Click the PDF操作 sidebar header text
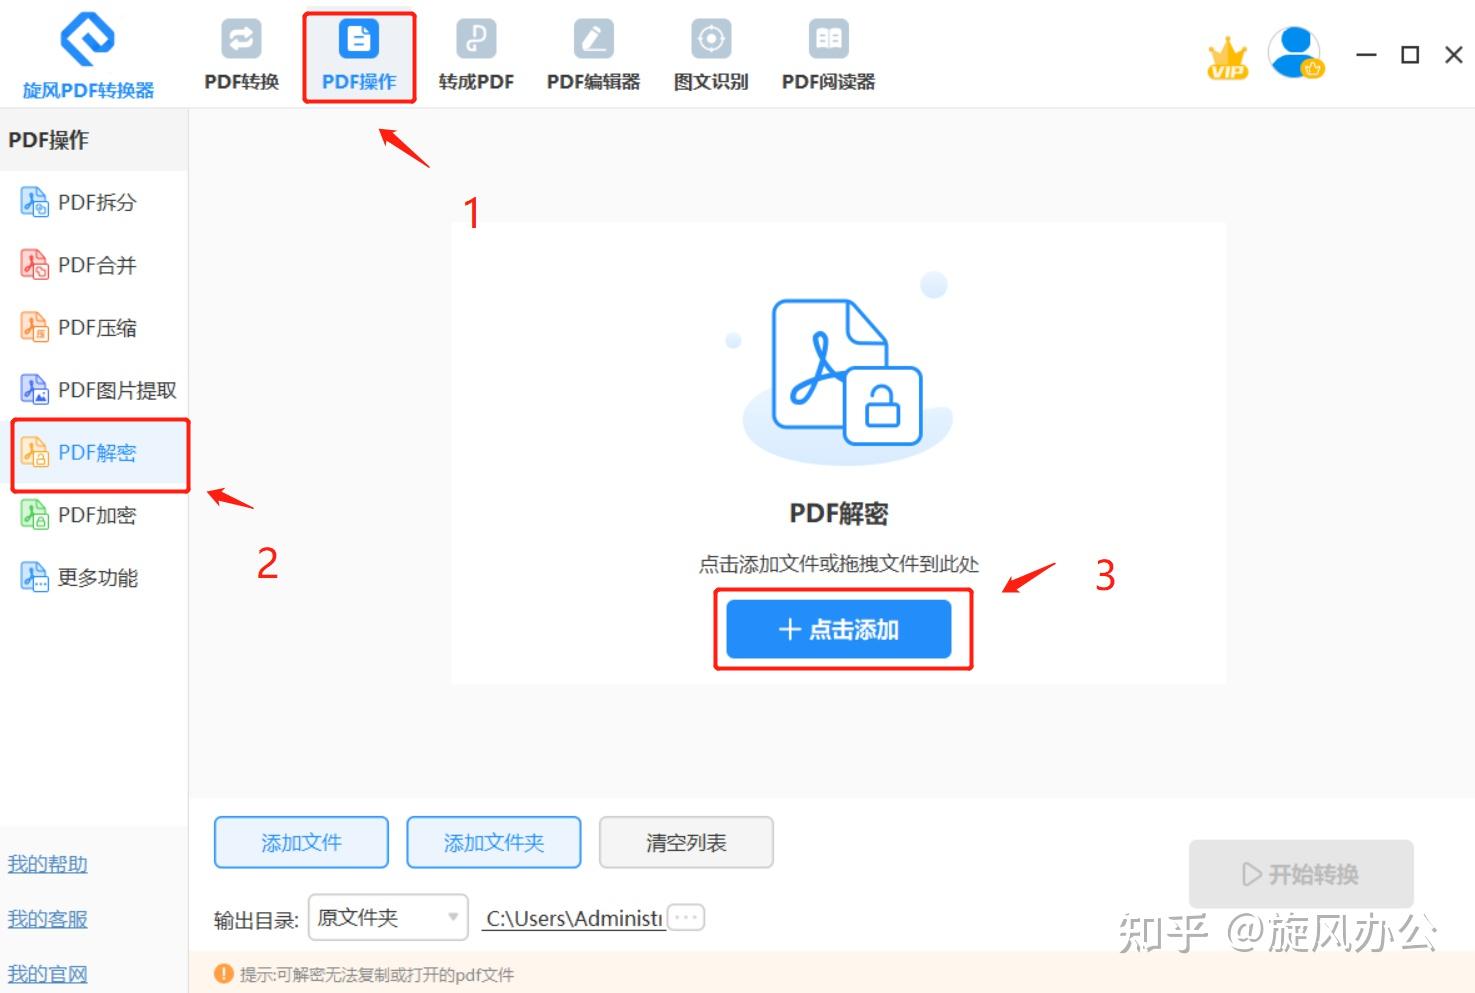This screenshot has width=1475, height=993. point(48,140)
